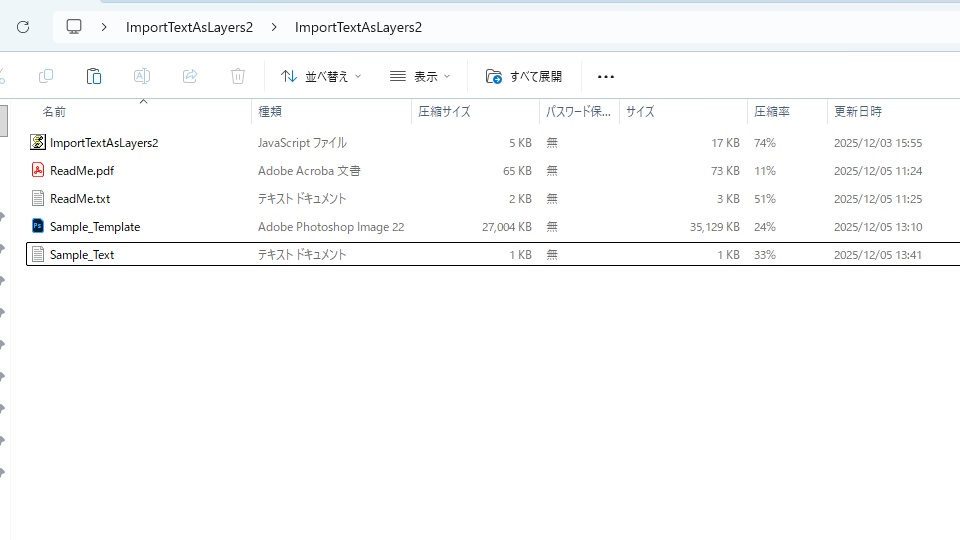The width and height of the screenshot is (960, 540).
Task: Click the rename icon in toolbar
Action: tap(141, 76)
